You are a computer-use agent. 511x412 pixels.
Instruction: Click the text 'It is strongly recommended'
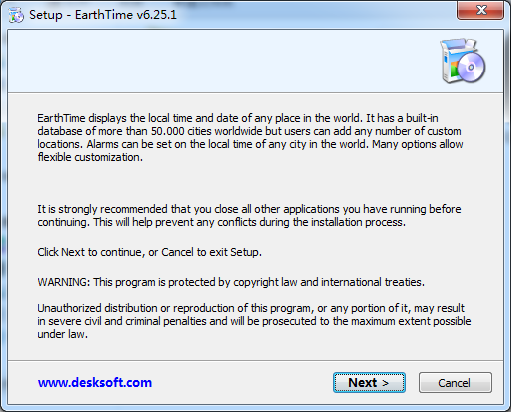(249, 216)
